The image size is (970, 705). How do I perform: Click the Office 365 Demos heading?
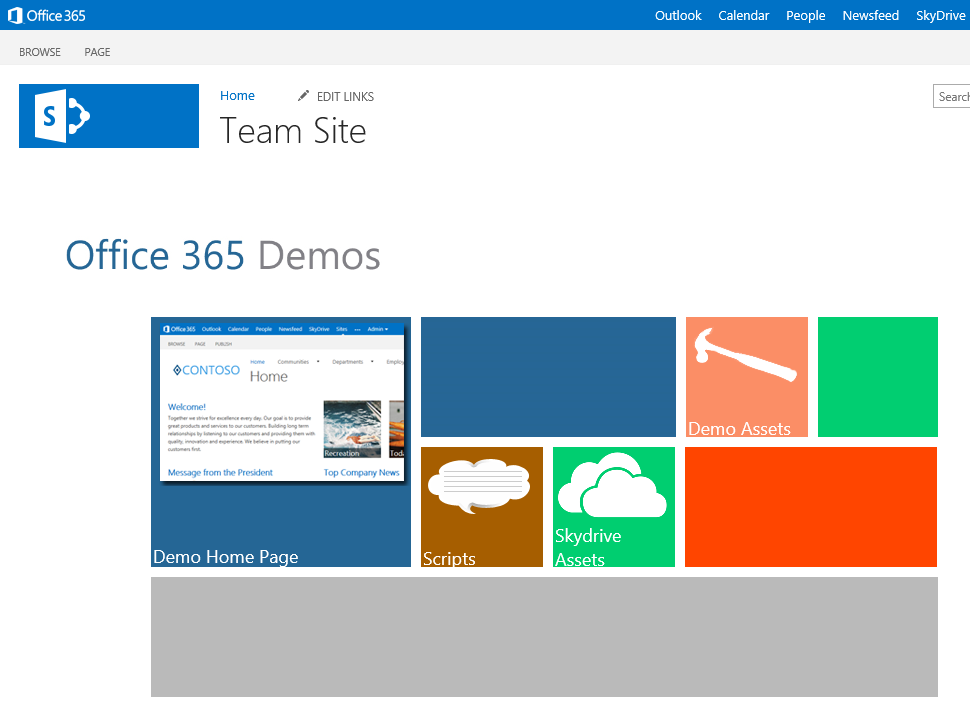pyautogui.click(x=223, y=255)
